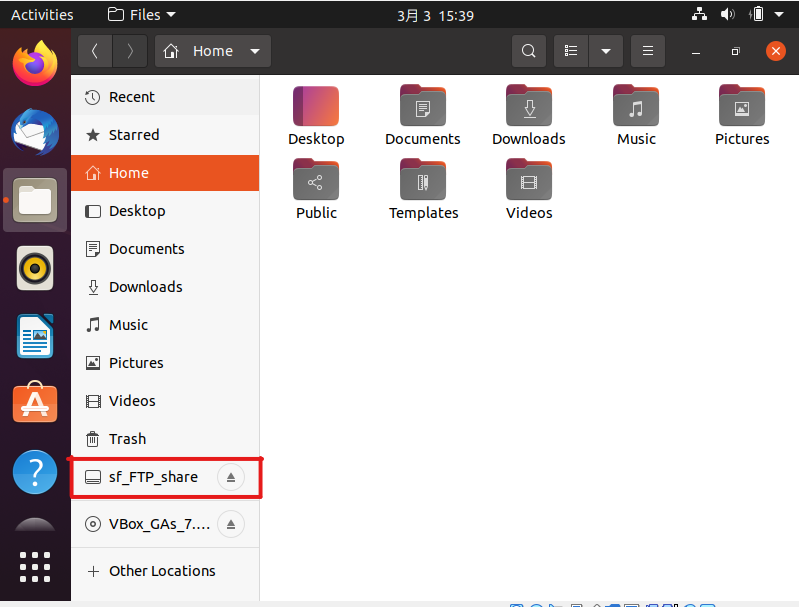Open Other Locations in the sidebar
This screenshot has width=799, height=607.
click(x=165, y=571)
